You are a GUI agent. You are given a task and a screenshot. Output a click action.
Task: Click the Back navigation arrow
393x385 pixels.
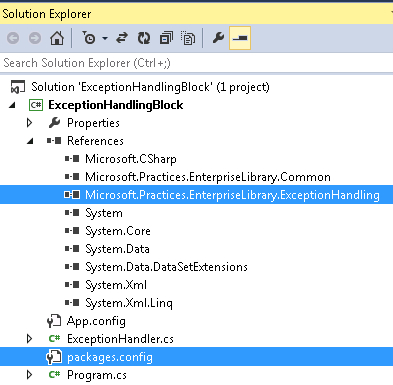click(x=13, y=38)
